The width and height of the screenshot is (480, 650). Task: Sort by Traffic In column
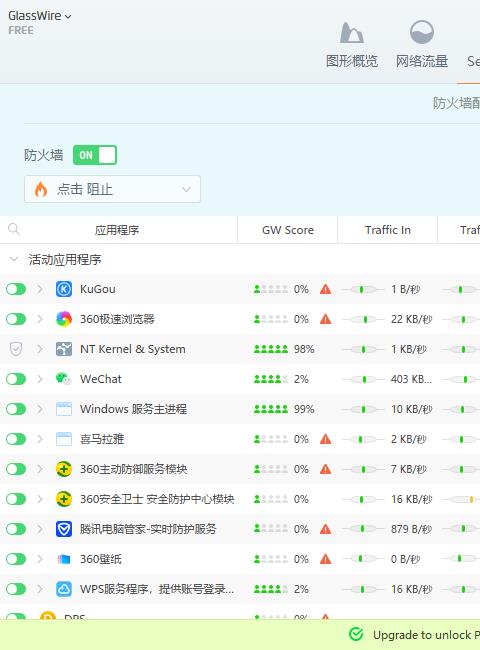point(388,230)
